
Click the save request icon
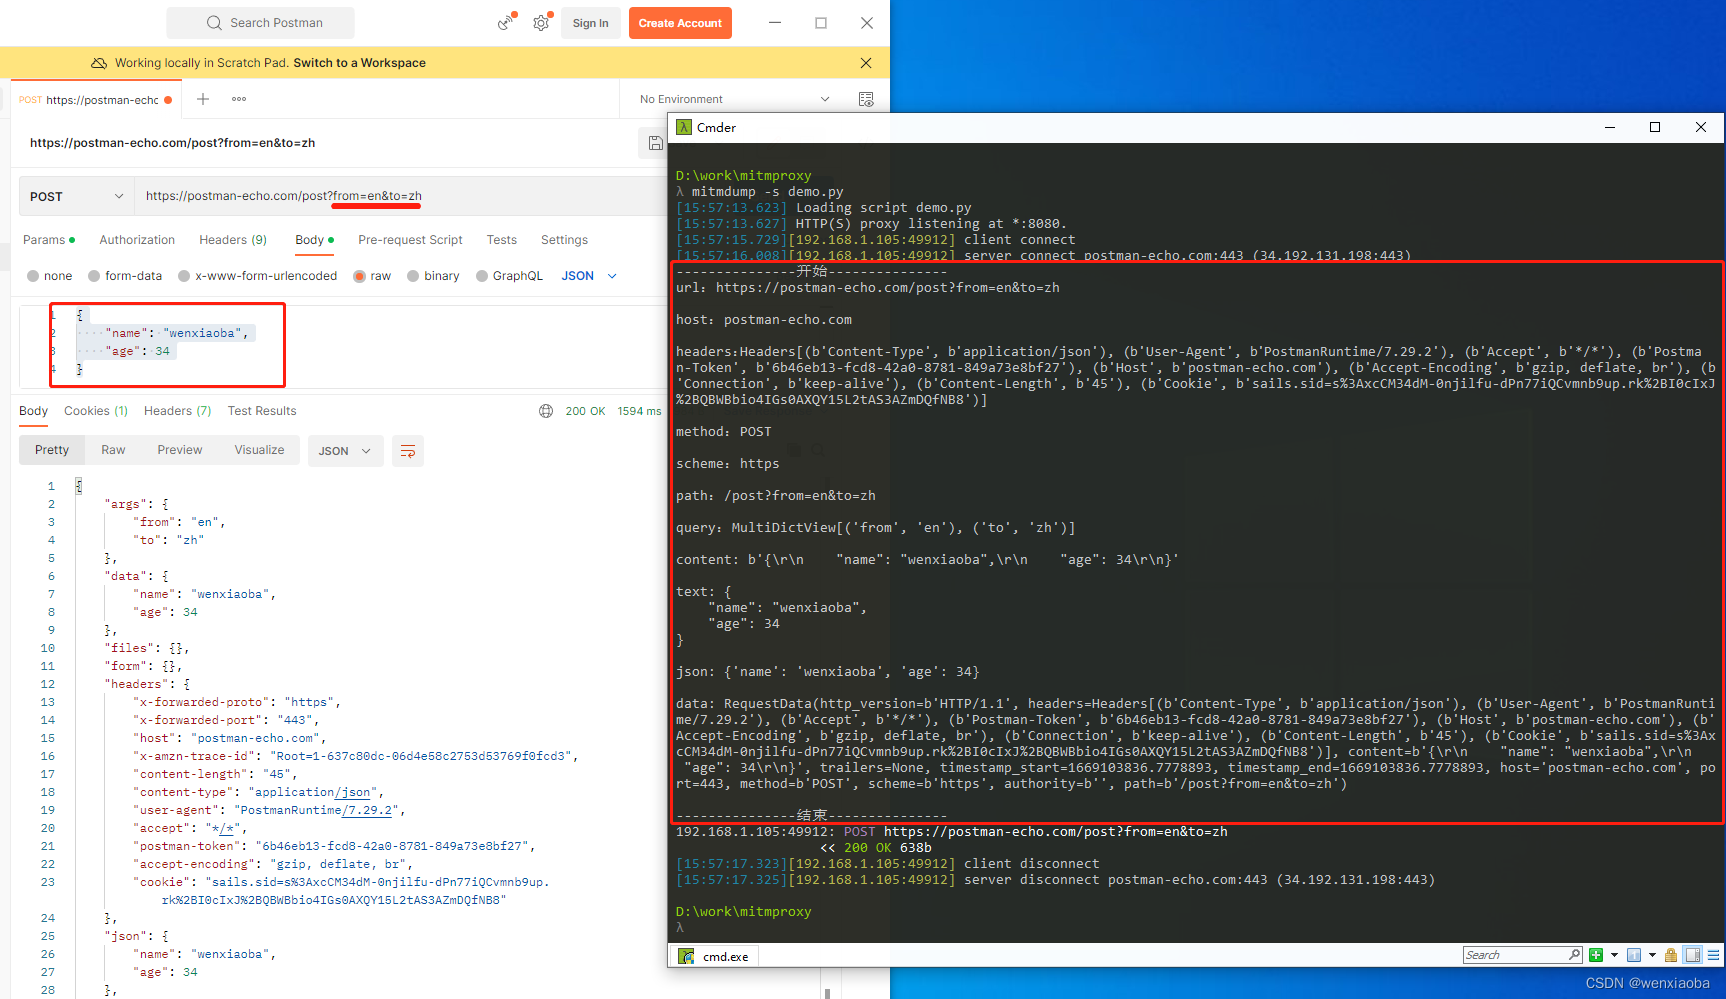click(655, 143)
